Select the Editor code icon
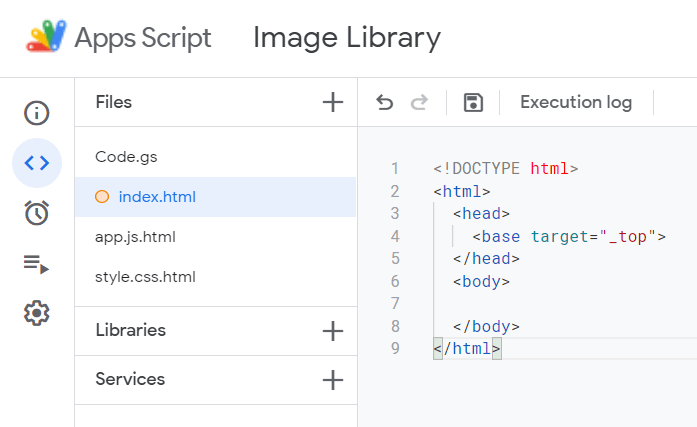The height and width of the screenshot is (427, 697). (x=37, y=163)
